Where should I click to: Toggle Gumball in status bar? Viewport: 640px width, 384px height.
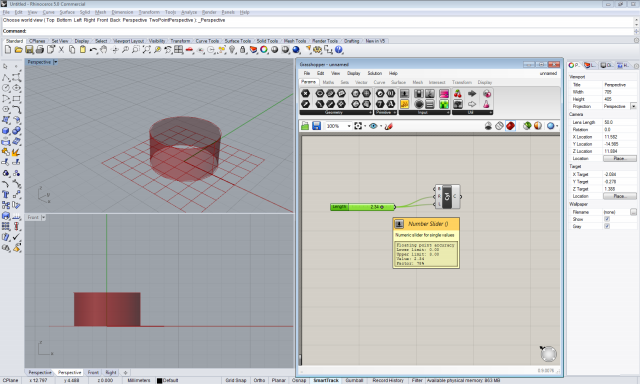354,380
